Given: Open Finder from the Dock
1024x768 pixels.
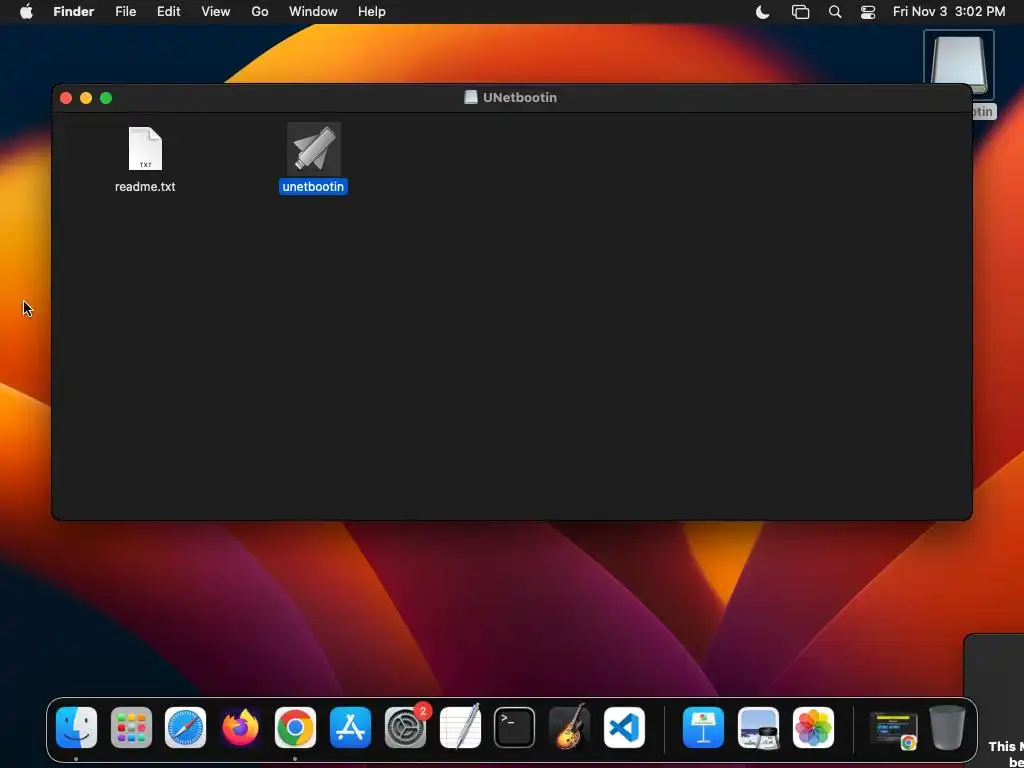Looking at the screenshot, I should (x=76, y=728).
